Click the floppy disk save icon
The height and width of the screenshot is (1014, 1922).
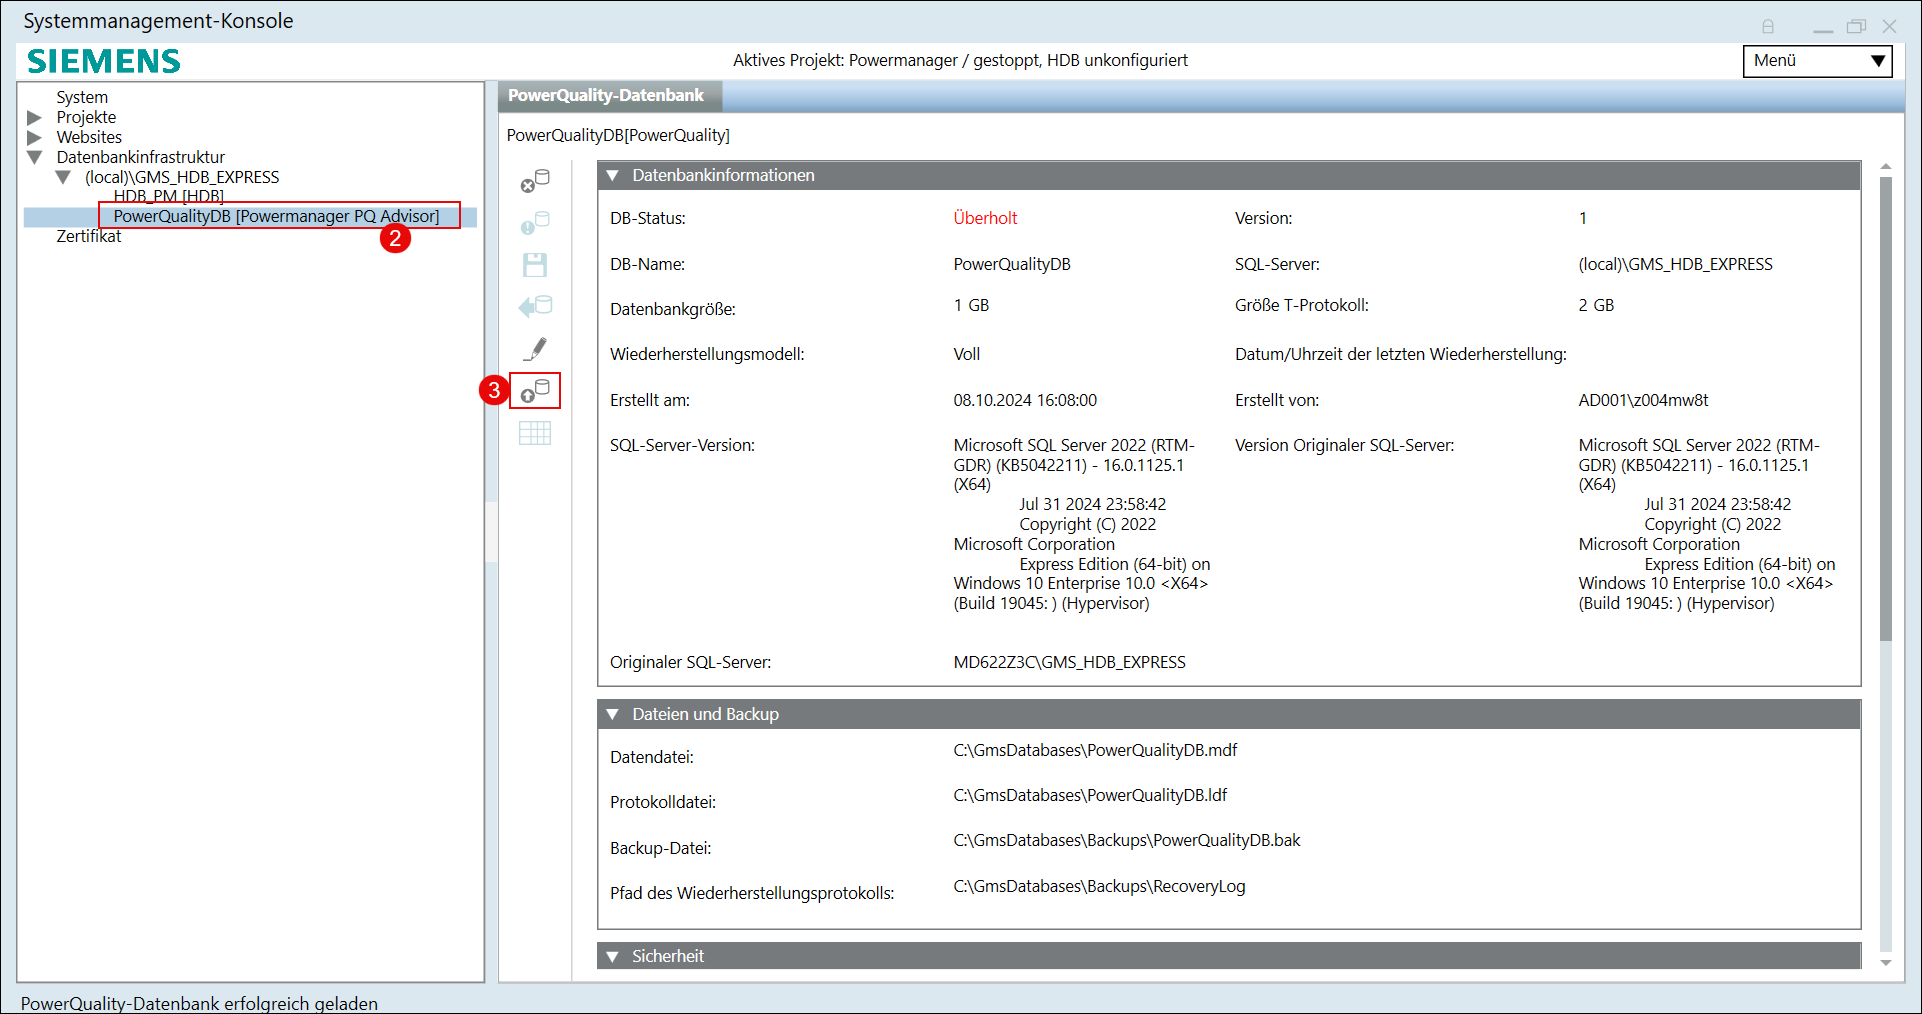(x=535, y=265)
